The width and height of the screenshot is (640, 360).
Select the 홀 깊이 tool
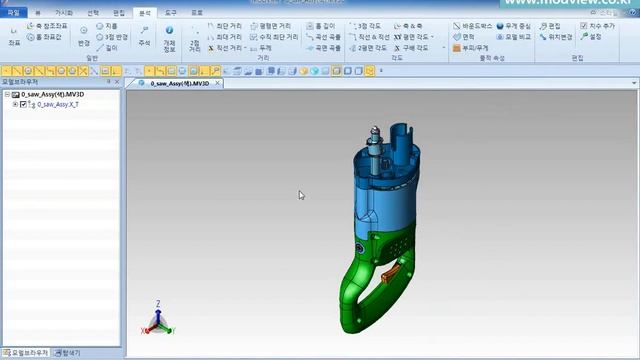[321, 26]
